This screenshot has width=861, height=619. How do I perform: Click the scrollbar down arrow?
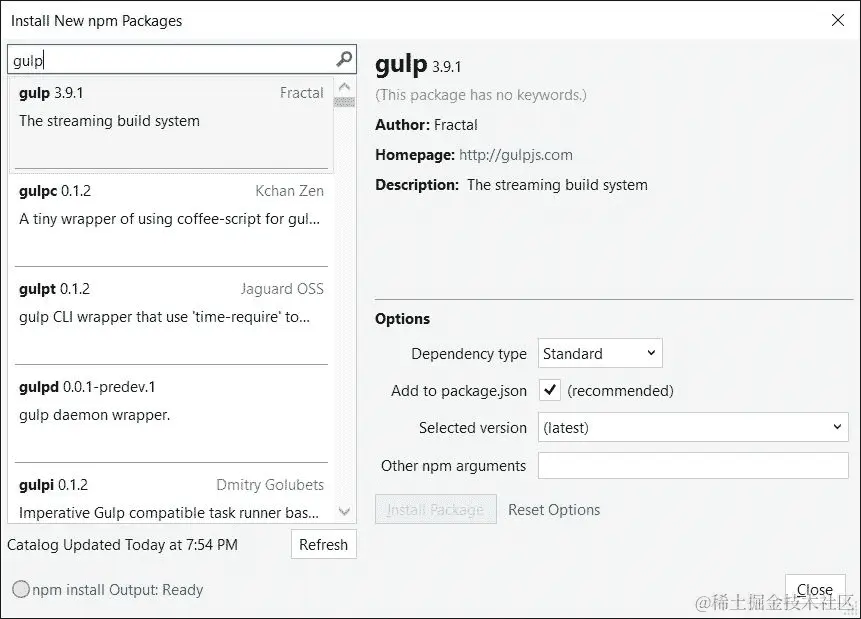click(x=344, y=511)
